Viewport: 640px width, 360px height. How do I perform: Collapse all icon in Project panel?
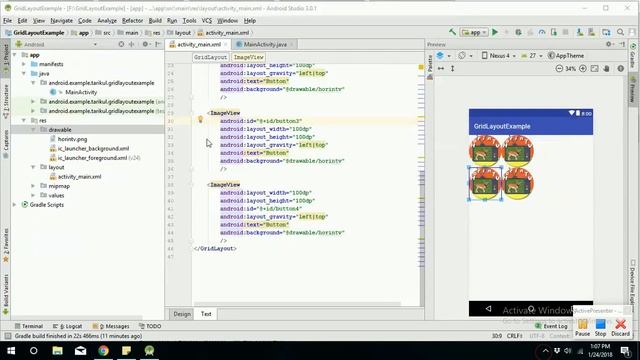pos(131,44)
